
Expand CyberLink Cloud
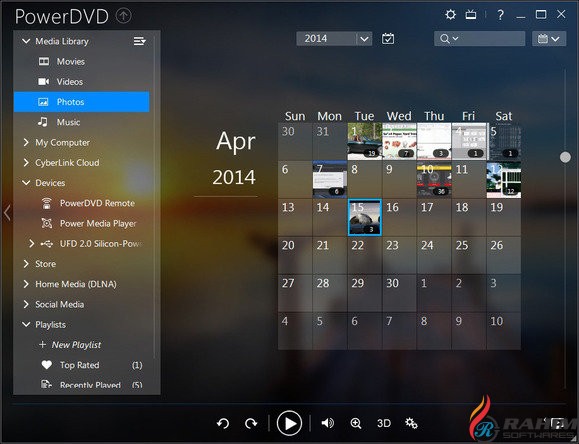click(26, 163)
